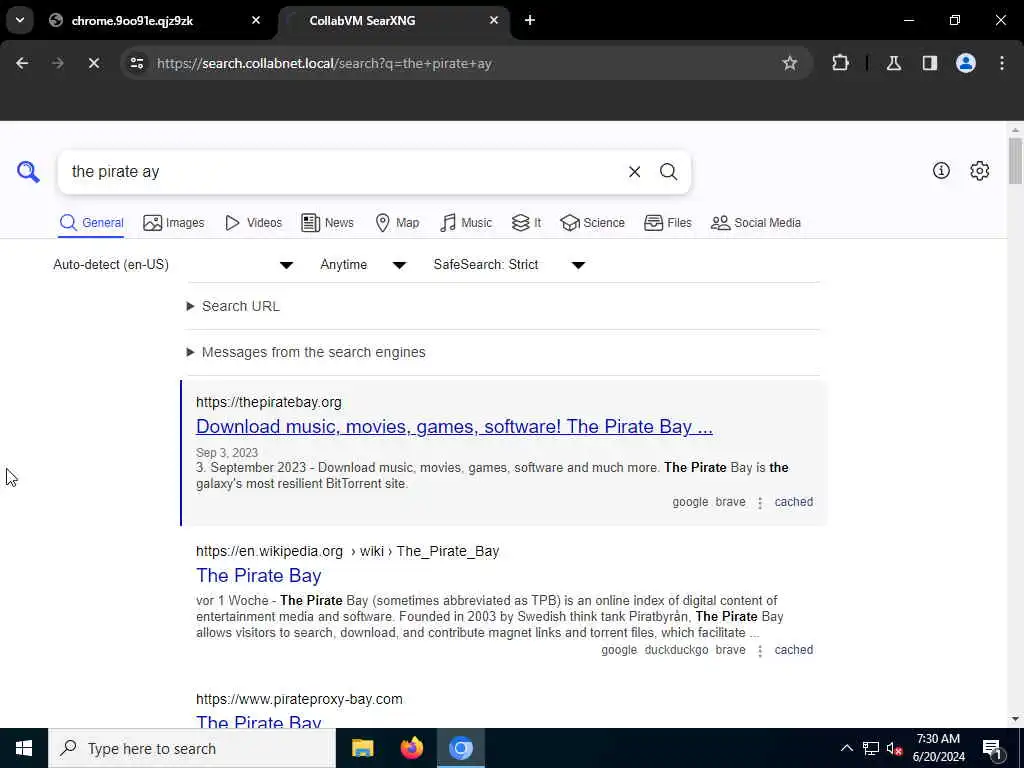Switch to the Music category
Viewport: 1024px width, 768px height.
coord(466,223)
